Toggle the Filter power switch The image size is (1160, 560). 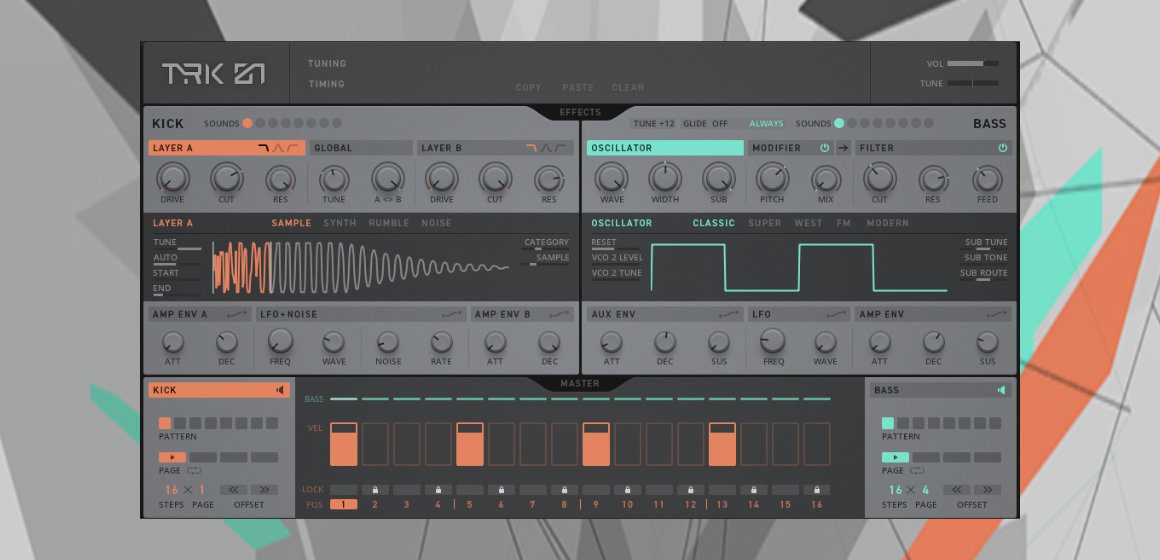(x=1002, y=148)
